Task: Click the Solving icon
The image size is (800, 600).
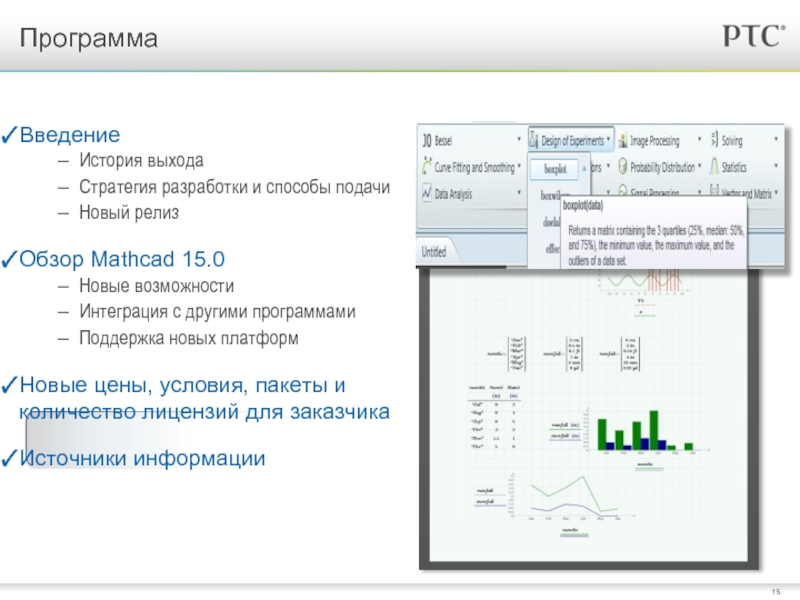Action: (x=714, y=139)
